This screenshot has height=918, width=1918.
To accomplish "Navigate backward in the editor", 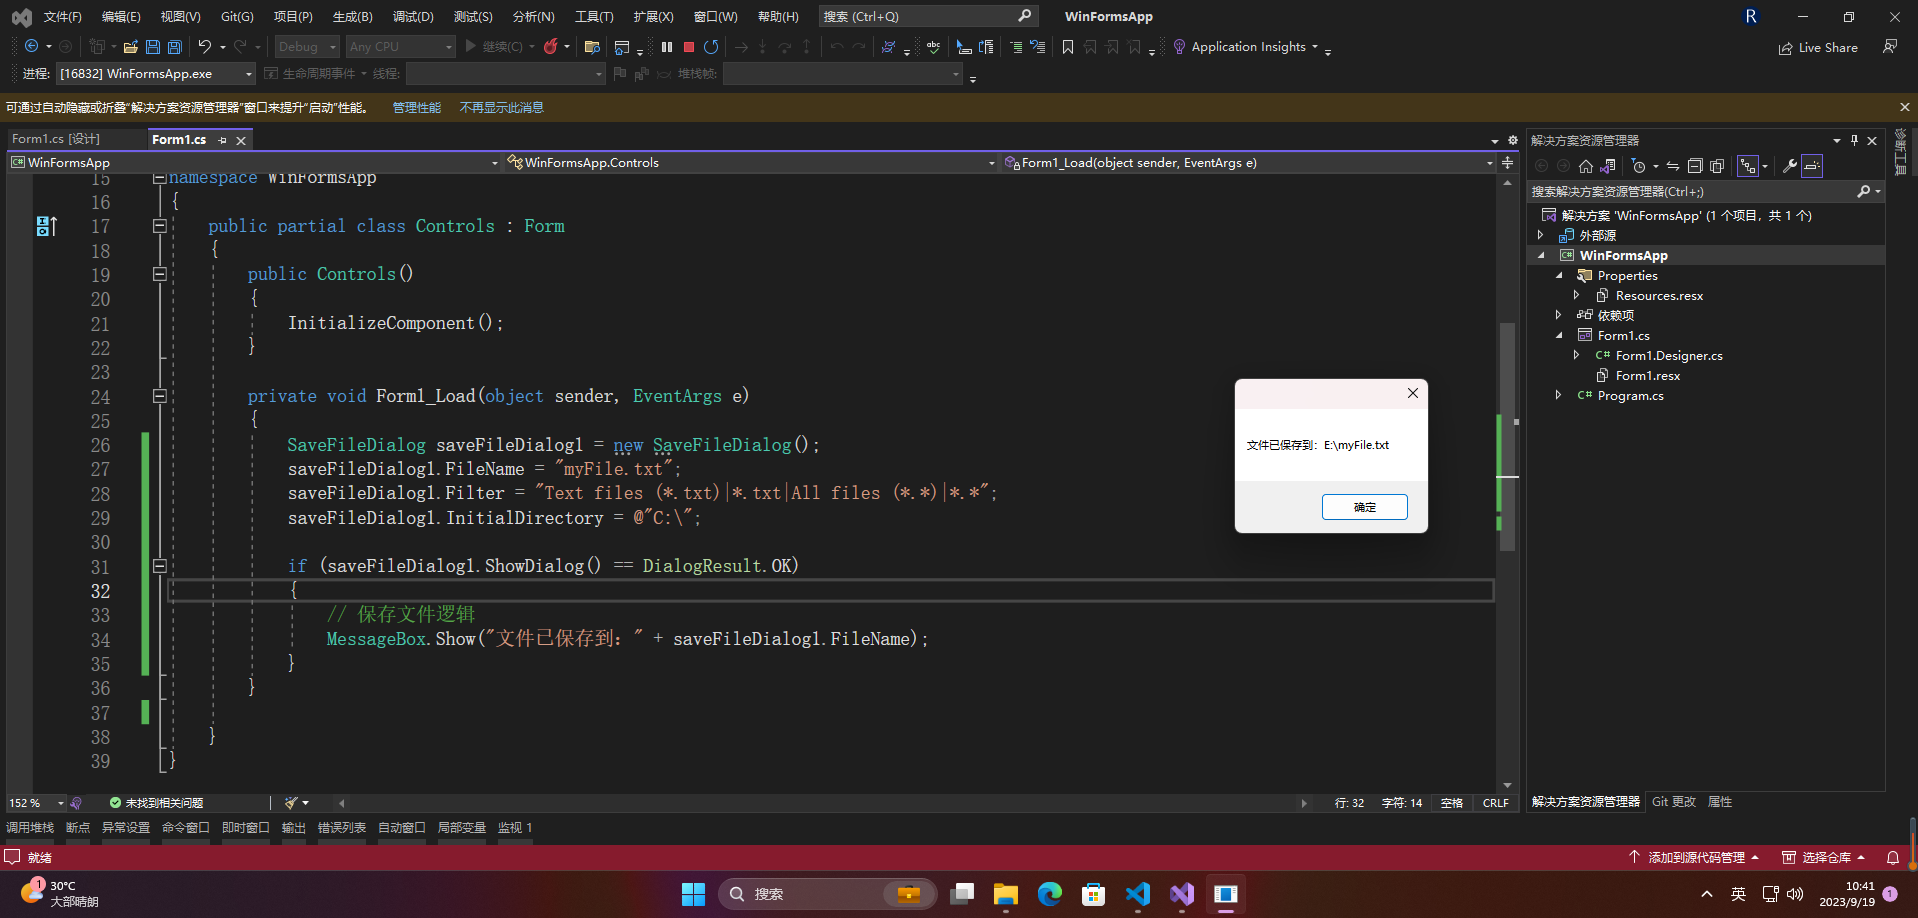I will tap(31, 47).
